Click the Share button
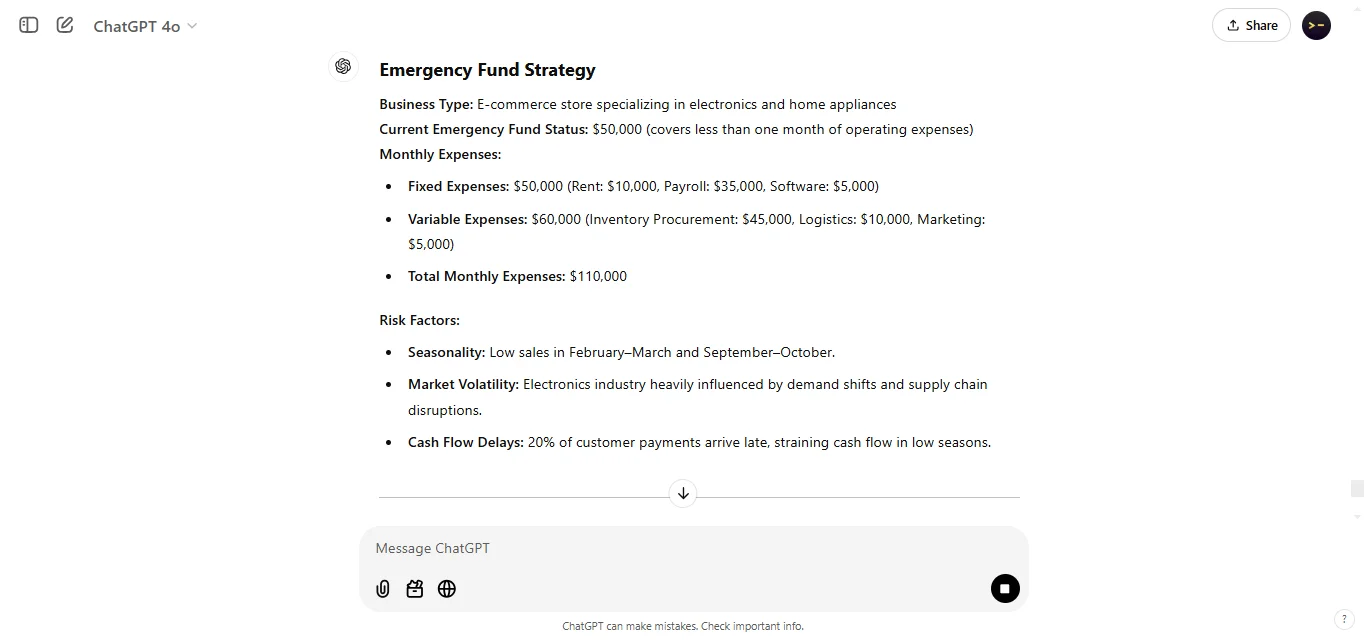 (x=1251, y=25)
